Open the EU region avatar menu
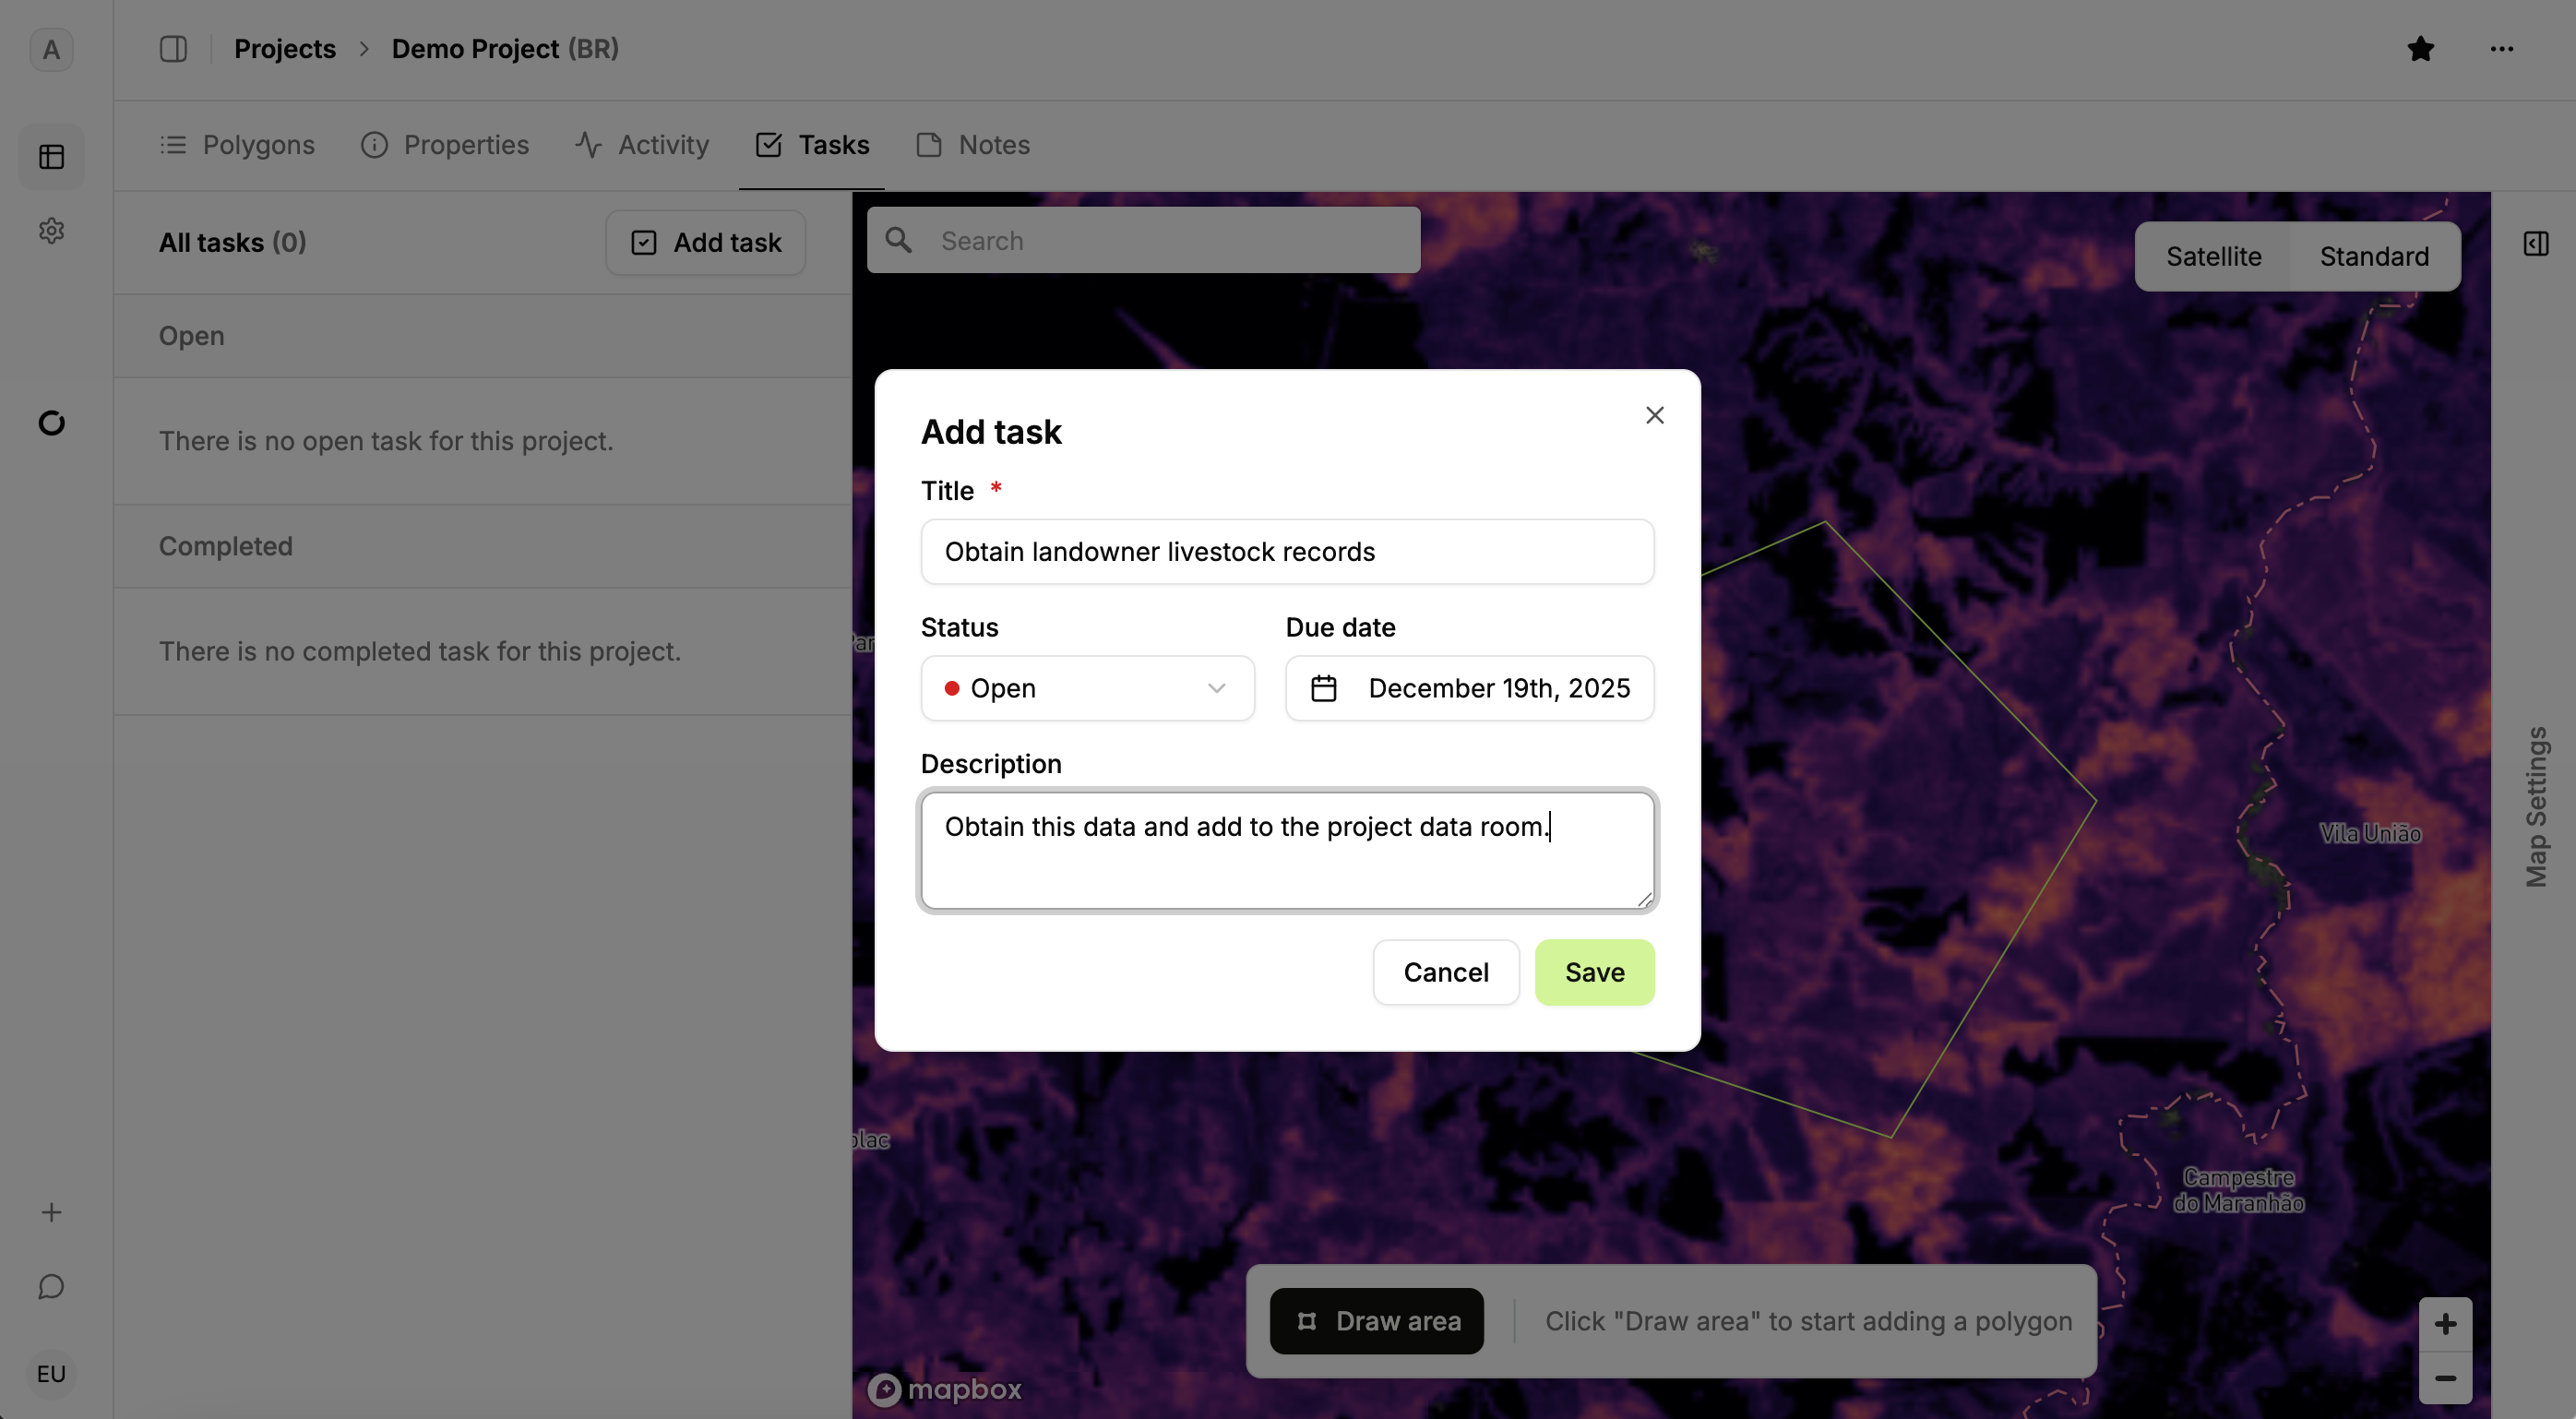Viewport: 2576px width, 1419px height. [x=51, y=1373]
